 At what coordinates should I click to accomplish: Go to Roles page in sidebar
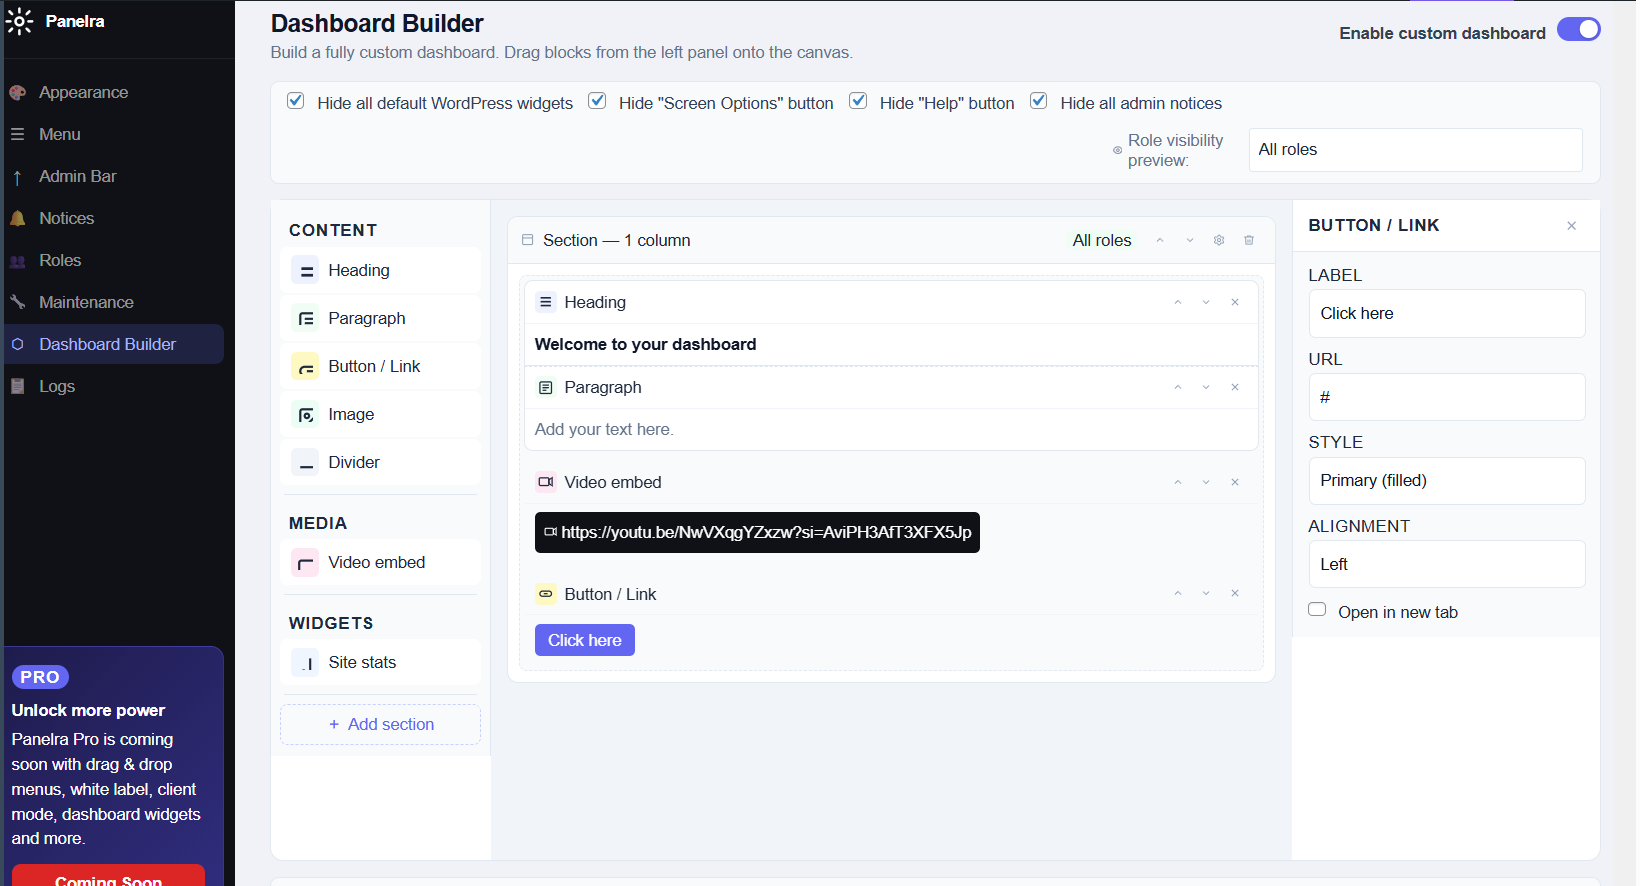[x=60, y=261]
